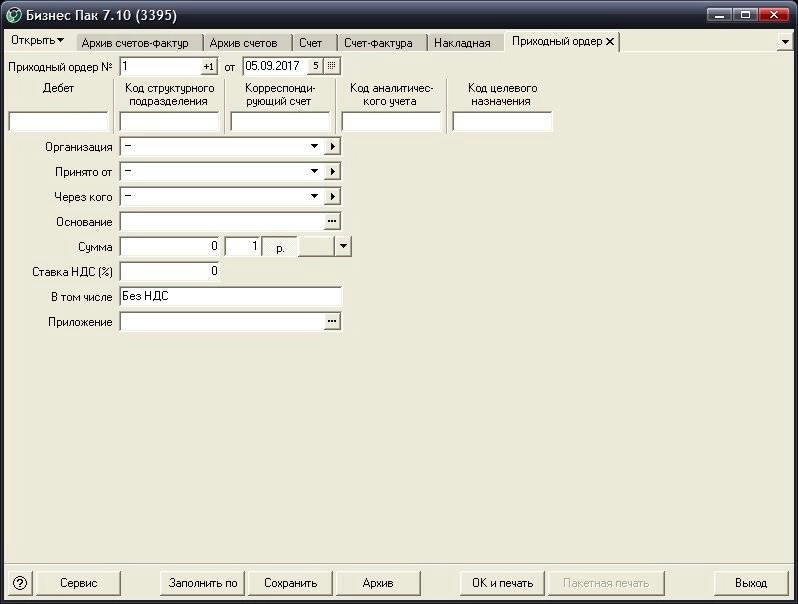Click the Код целевого назначения field
The height and width of the screenshot is (604, 798).
click(x=502, y=122)
